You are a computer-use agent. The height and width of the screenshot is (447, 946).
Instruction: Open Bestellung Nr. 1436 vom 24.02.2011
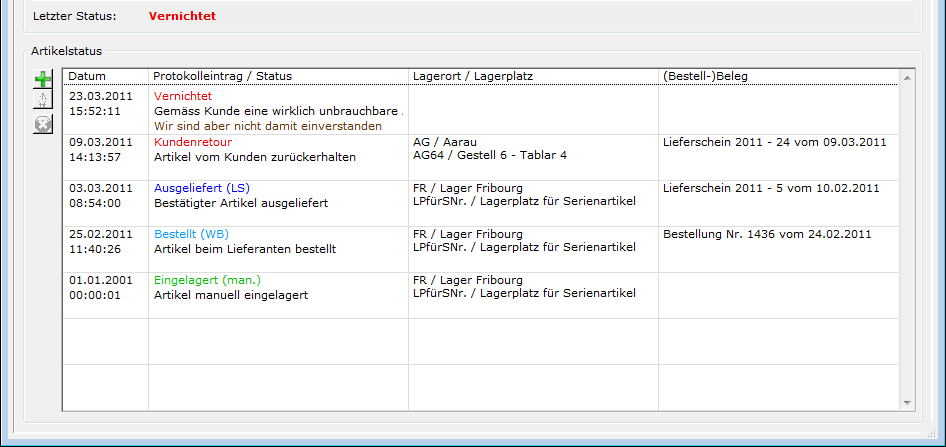point(767,234)
